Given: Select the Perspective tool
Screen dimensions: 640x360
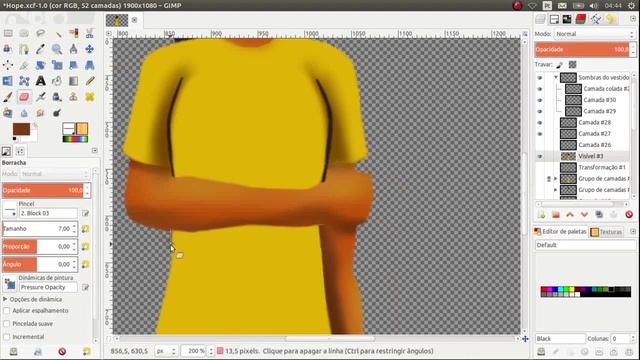Looking at the screenshot, I should click(x=90, y=65).
